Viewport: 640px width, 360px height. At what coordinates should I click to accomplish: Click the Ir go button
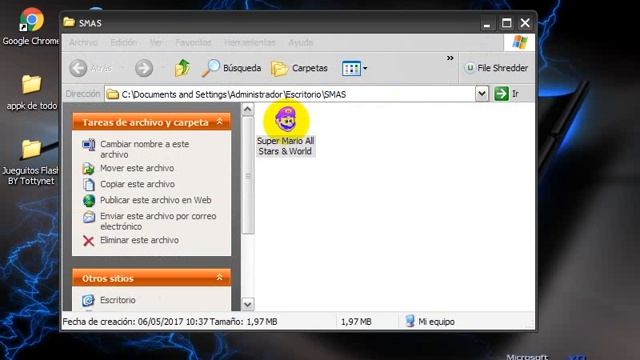click(507, 94)
